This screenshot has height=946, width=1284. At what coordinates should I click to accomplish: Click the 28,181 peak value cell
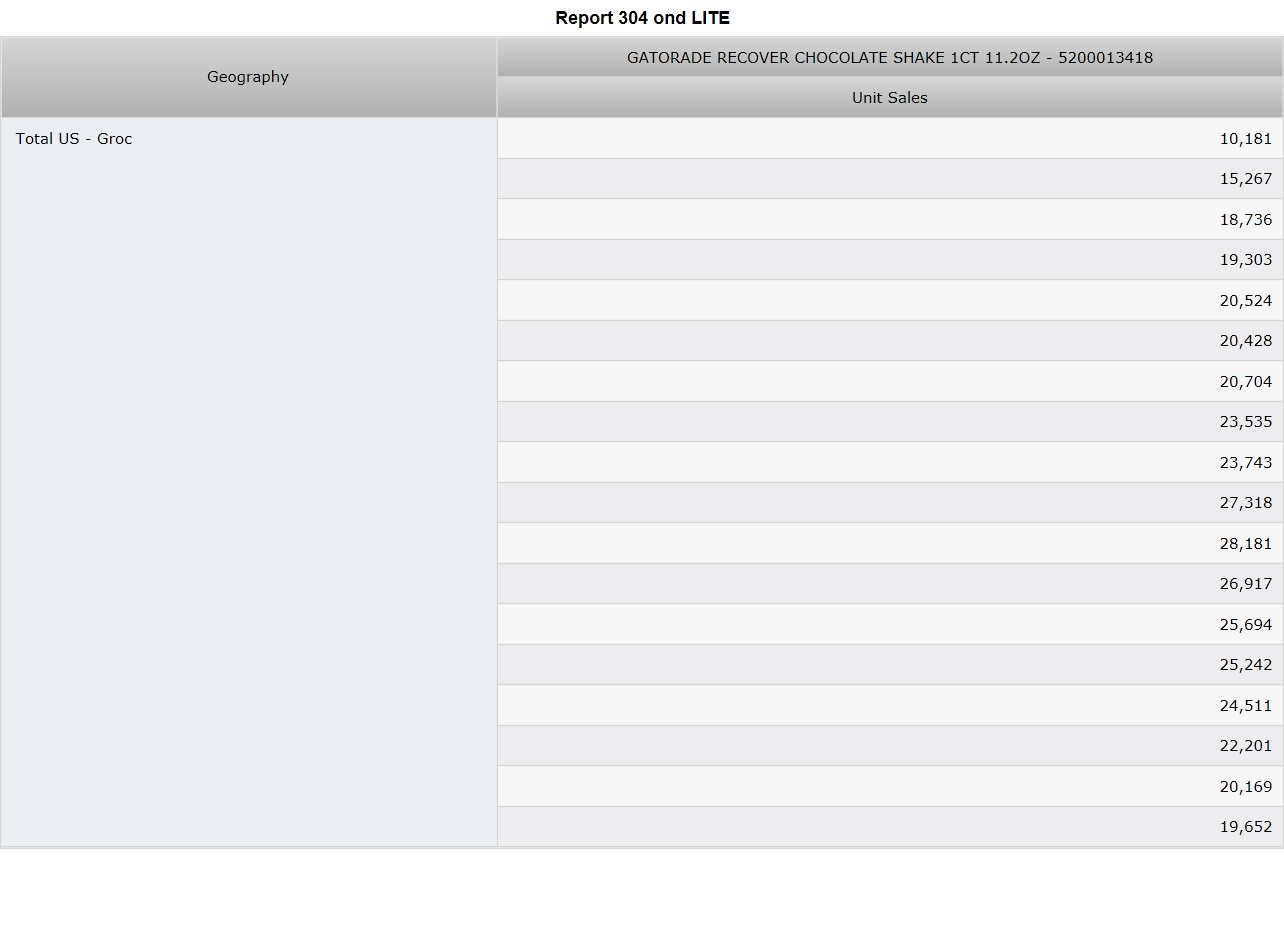[x=890, y=544]
